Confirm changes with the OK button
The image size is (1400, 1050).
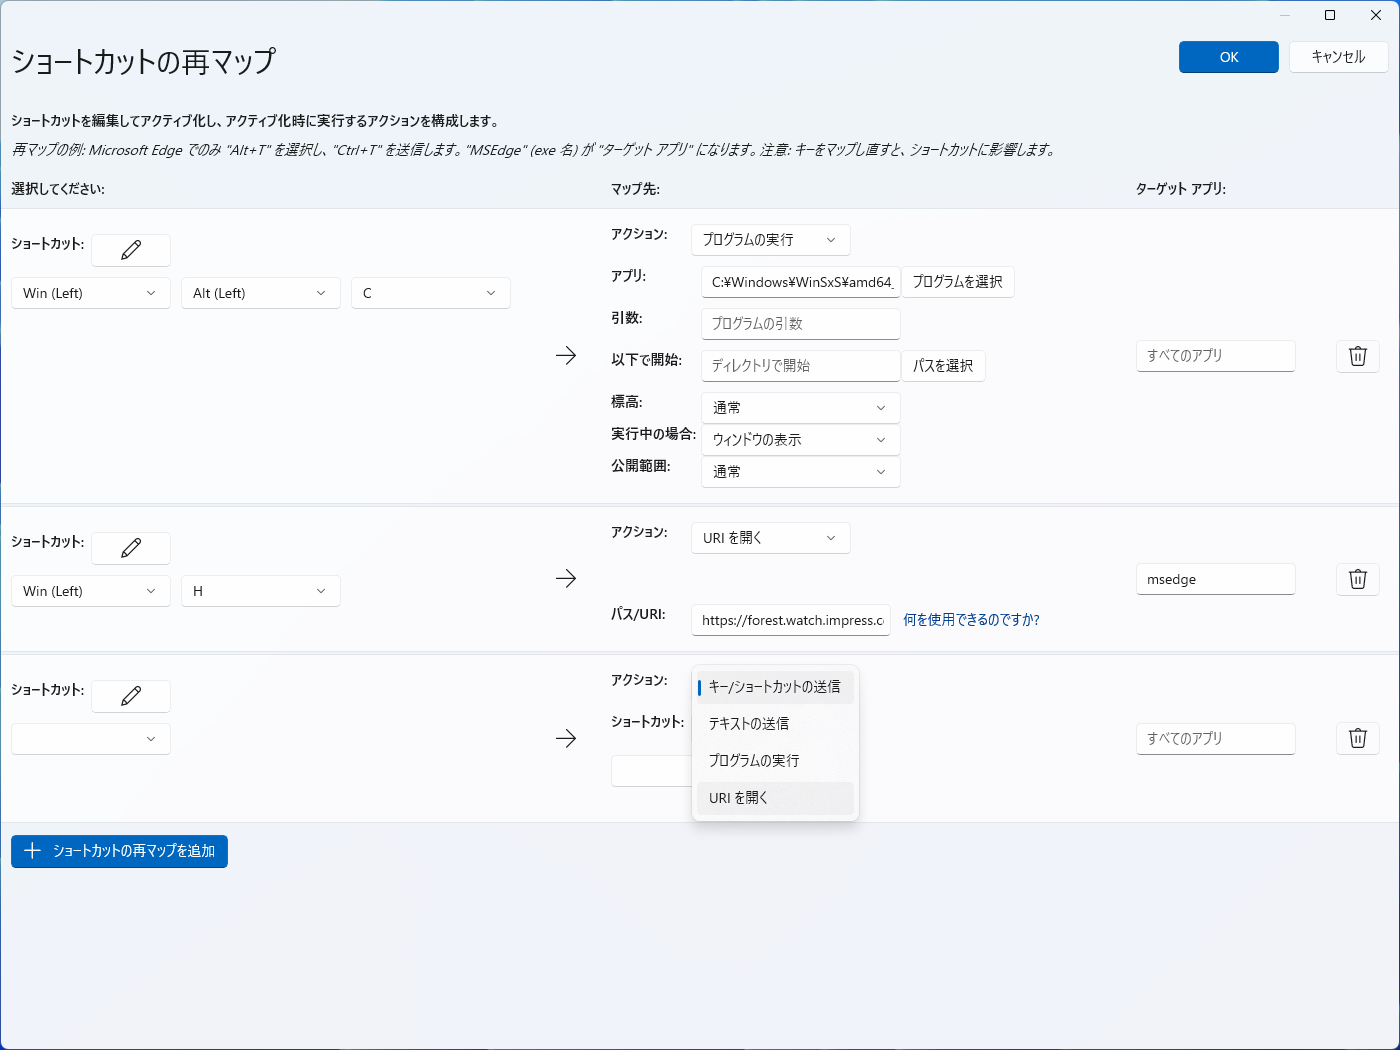(1229, 57)
